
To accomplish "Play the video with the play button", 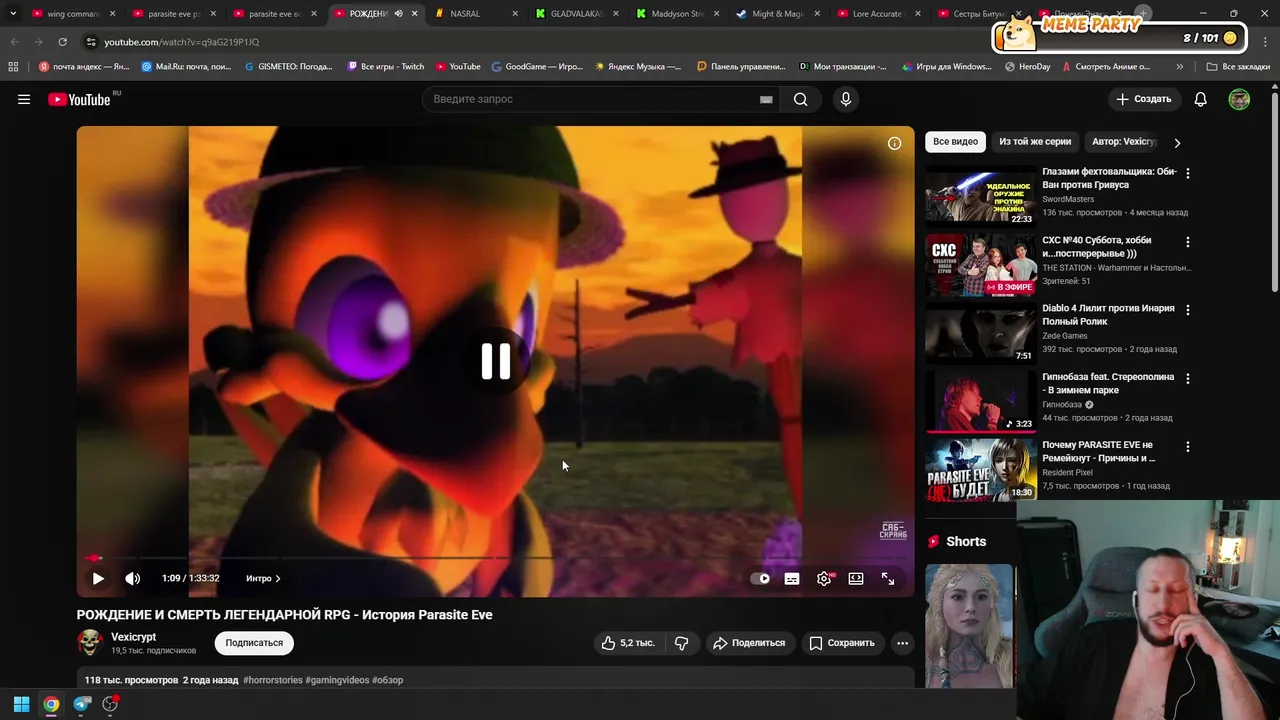I will click(x=98, y=578).
